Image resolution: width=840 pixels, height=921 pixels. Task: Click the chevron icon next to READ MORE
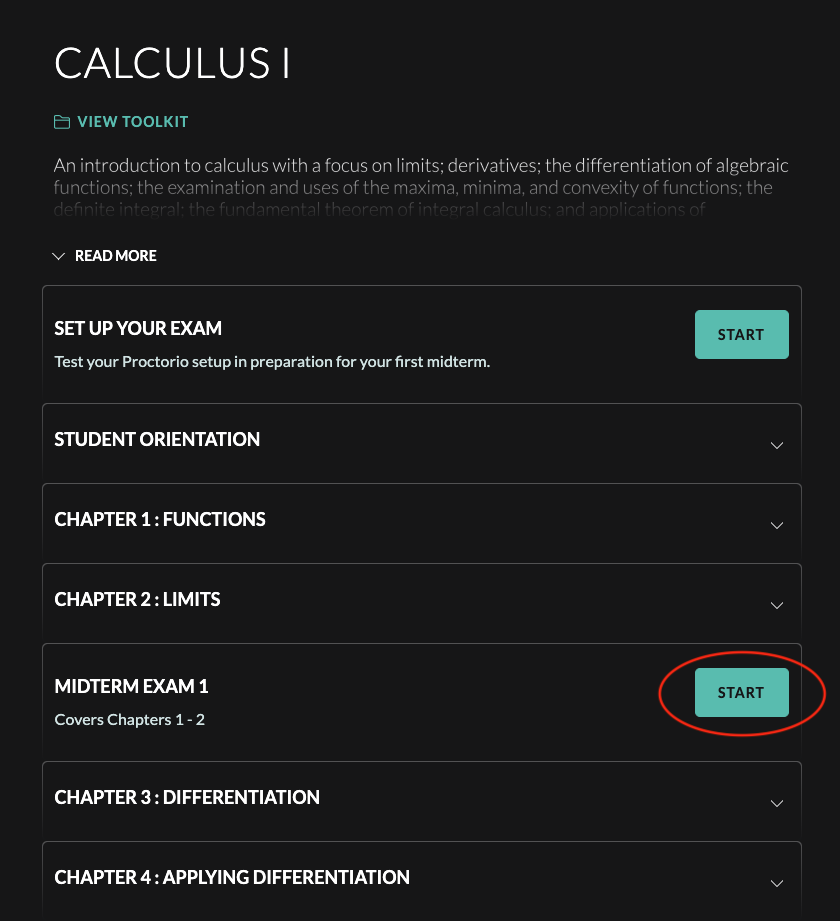[58, 256]
